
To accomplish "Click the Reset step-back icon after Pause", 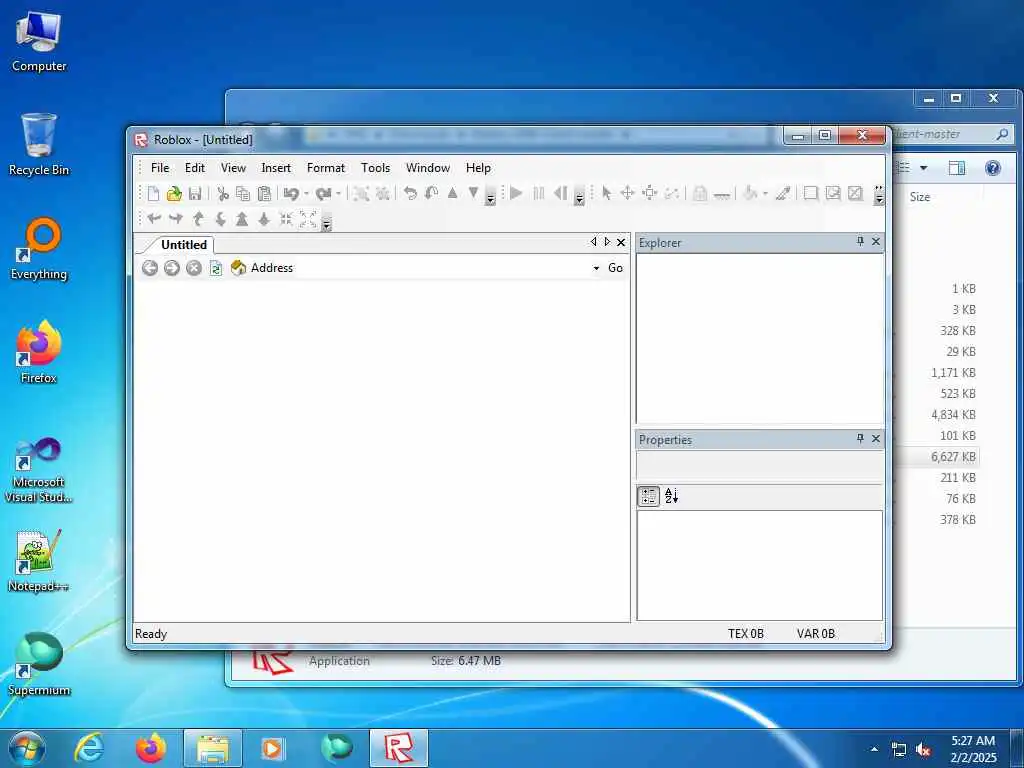I will tap(560, 193).
